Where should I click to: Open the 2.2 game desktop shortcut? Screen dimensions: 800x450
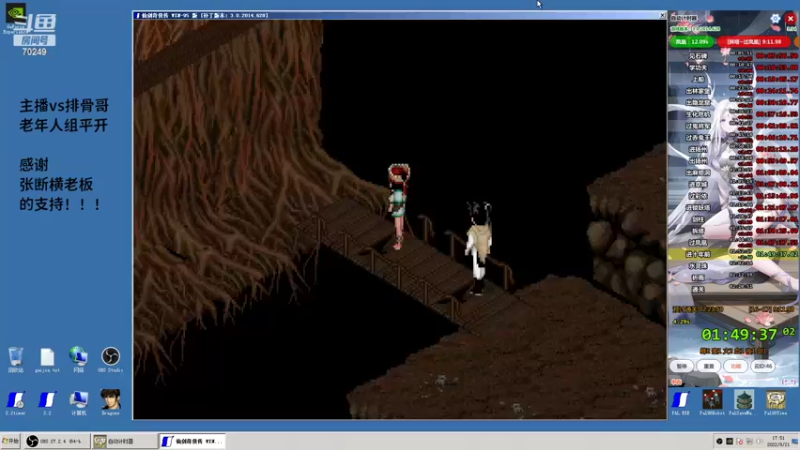[47, 403]
